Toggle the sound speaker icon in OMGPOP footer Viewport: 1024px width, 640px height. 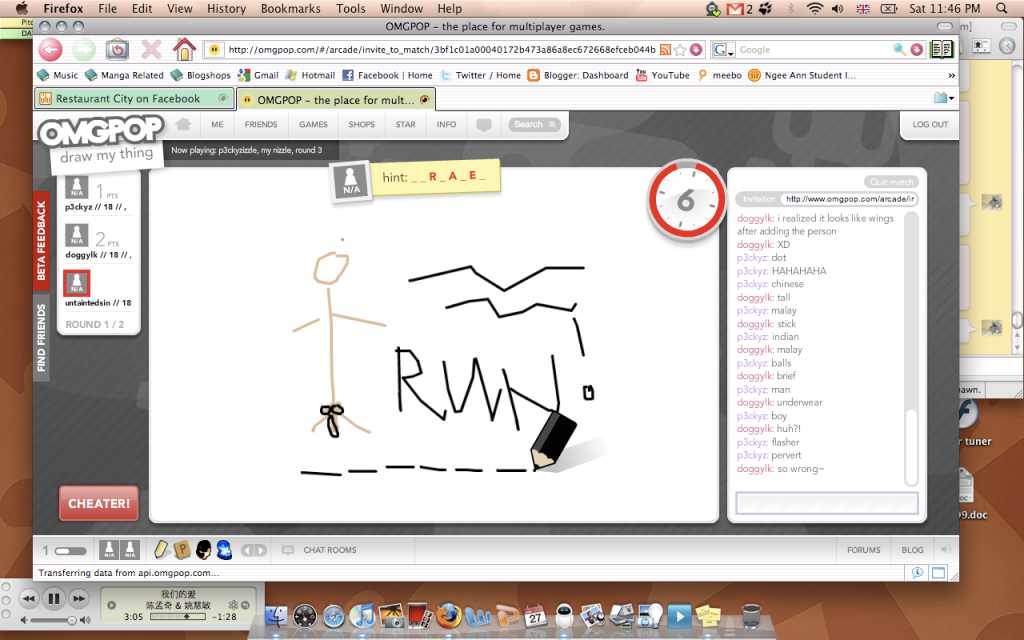click(x=944, y=550)
